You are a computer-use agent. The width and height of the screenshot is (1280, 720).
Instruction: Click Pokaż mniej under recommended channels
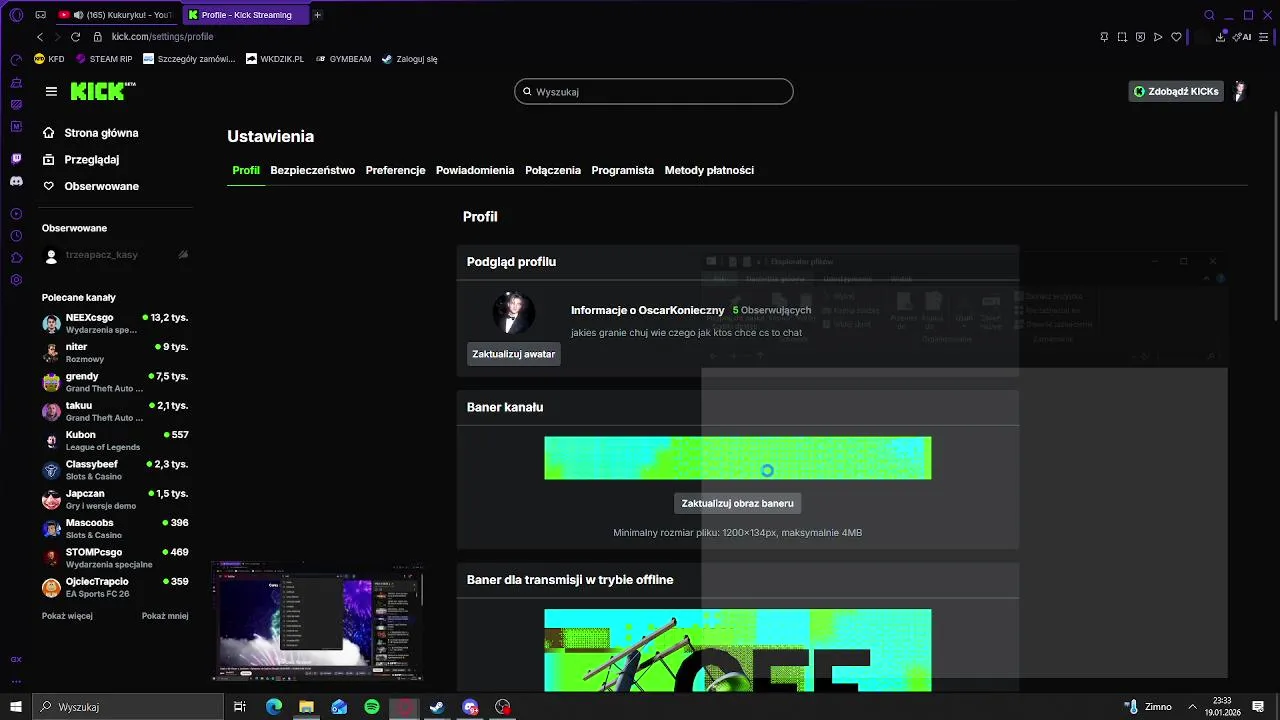tap(165, 616)
